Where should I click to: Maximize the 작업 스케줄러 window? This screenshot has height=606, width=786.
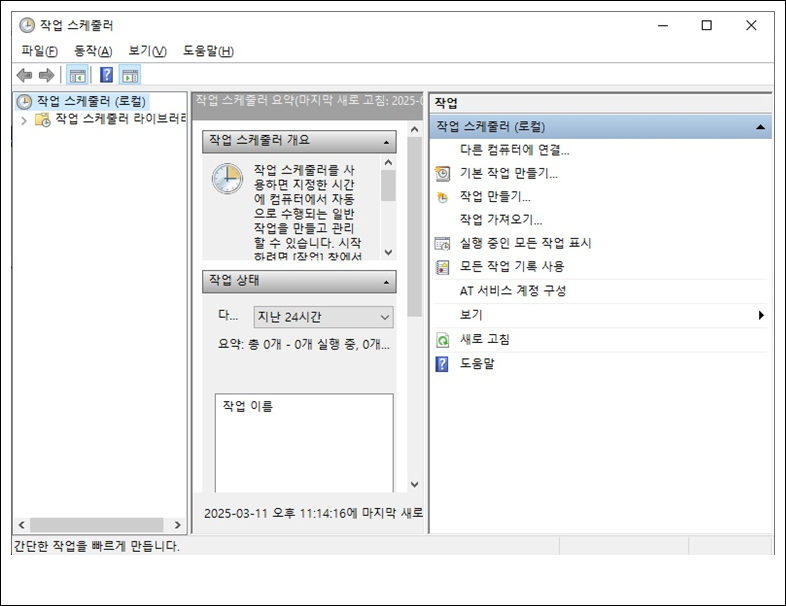[706, 26]
